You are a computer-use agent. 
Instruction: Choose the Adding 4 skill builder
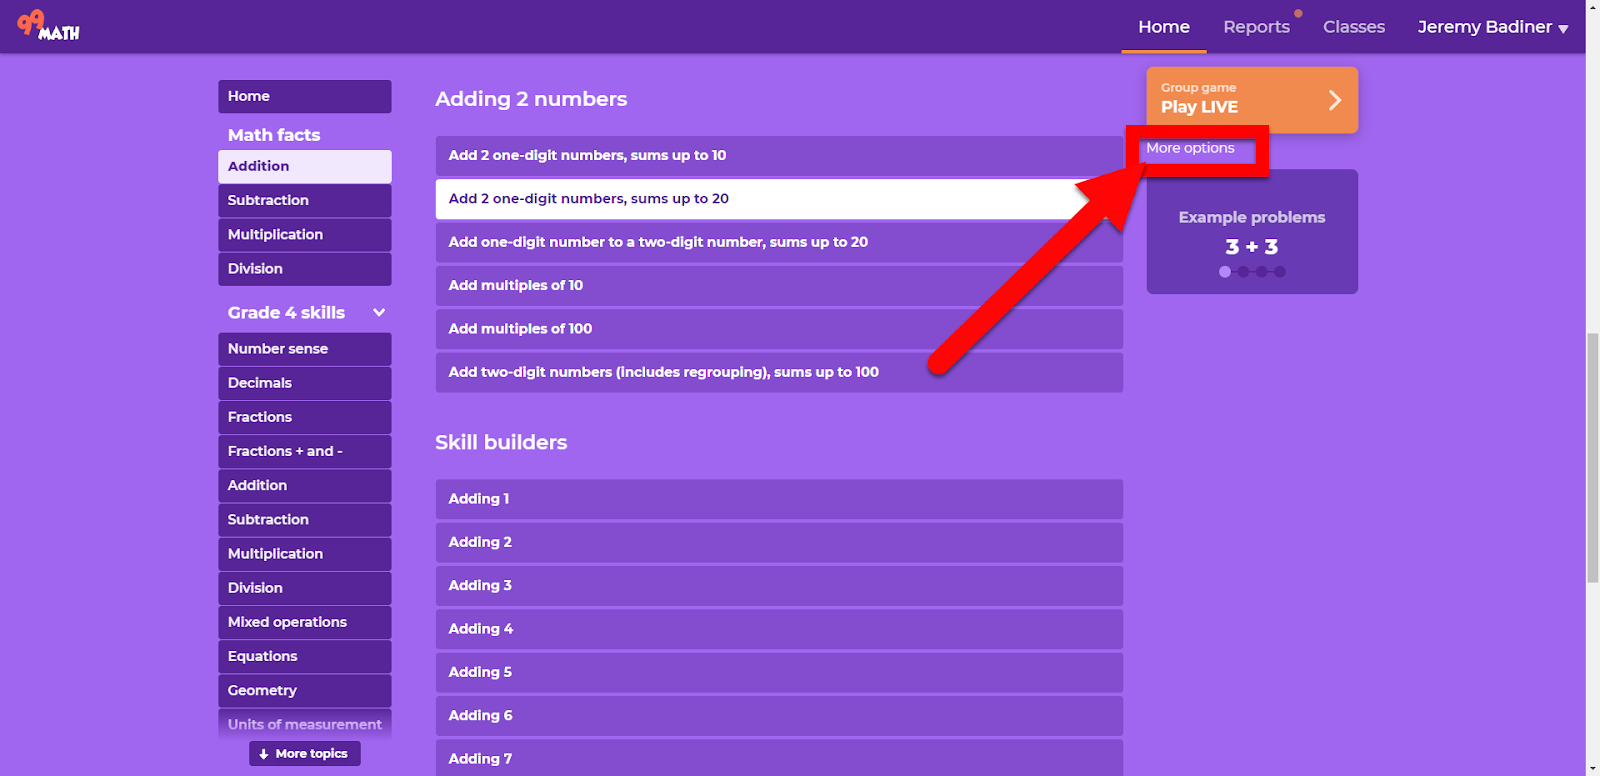click(779, 629)
